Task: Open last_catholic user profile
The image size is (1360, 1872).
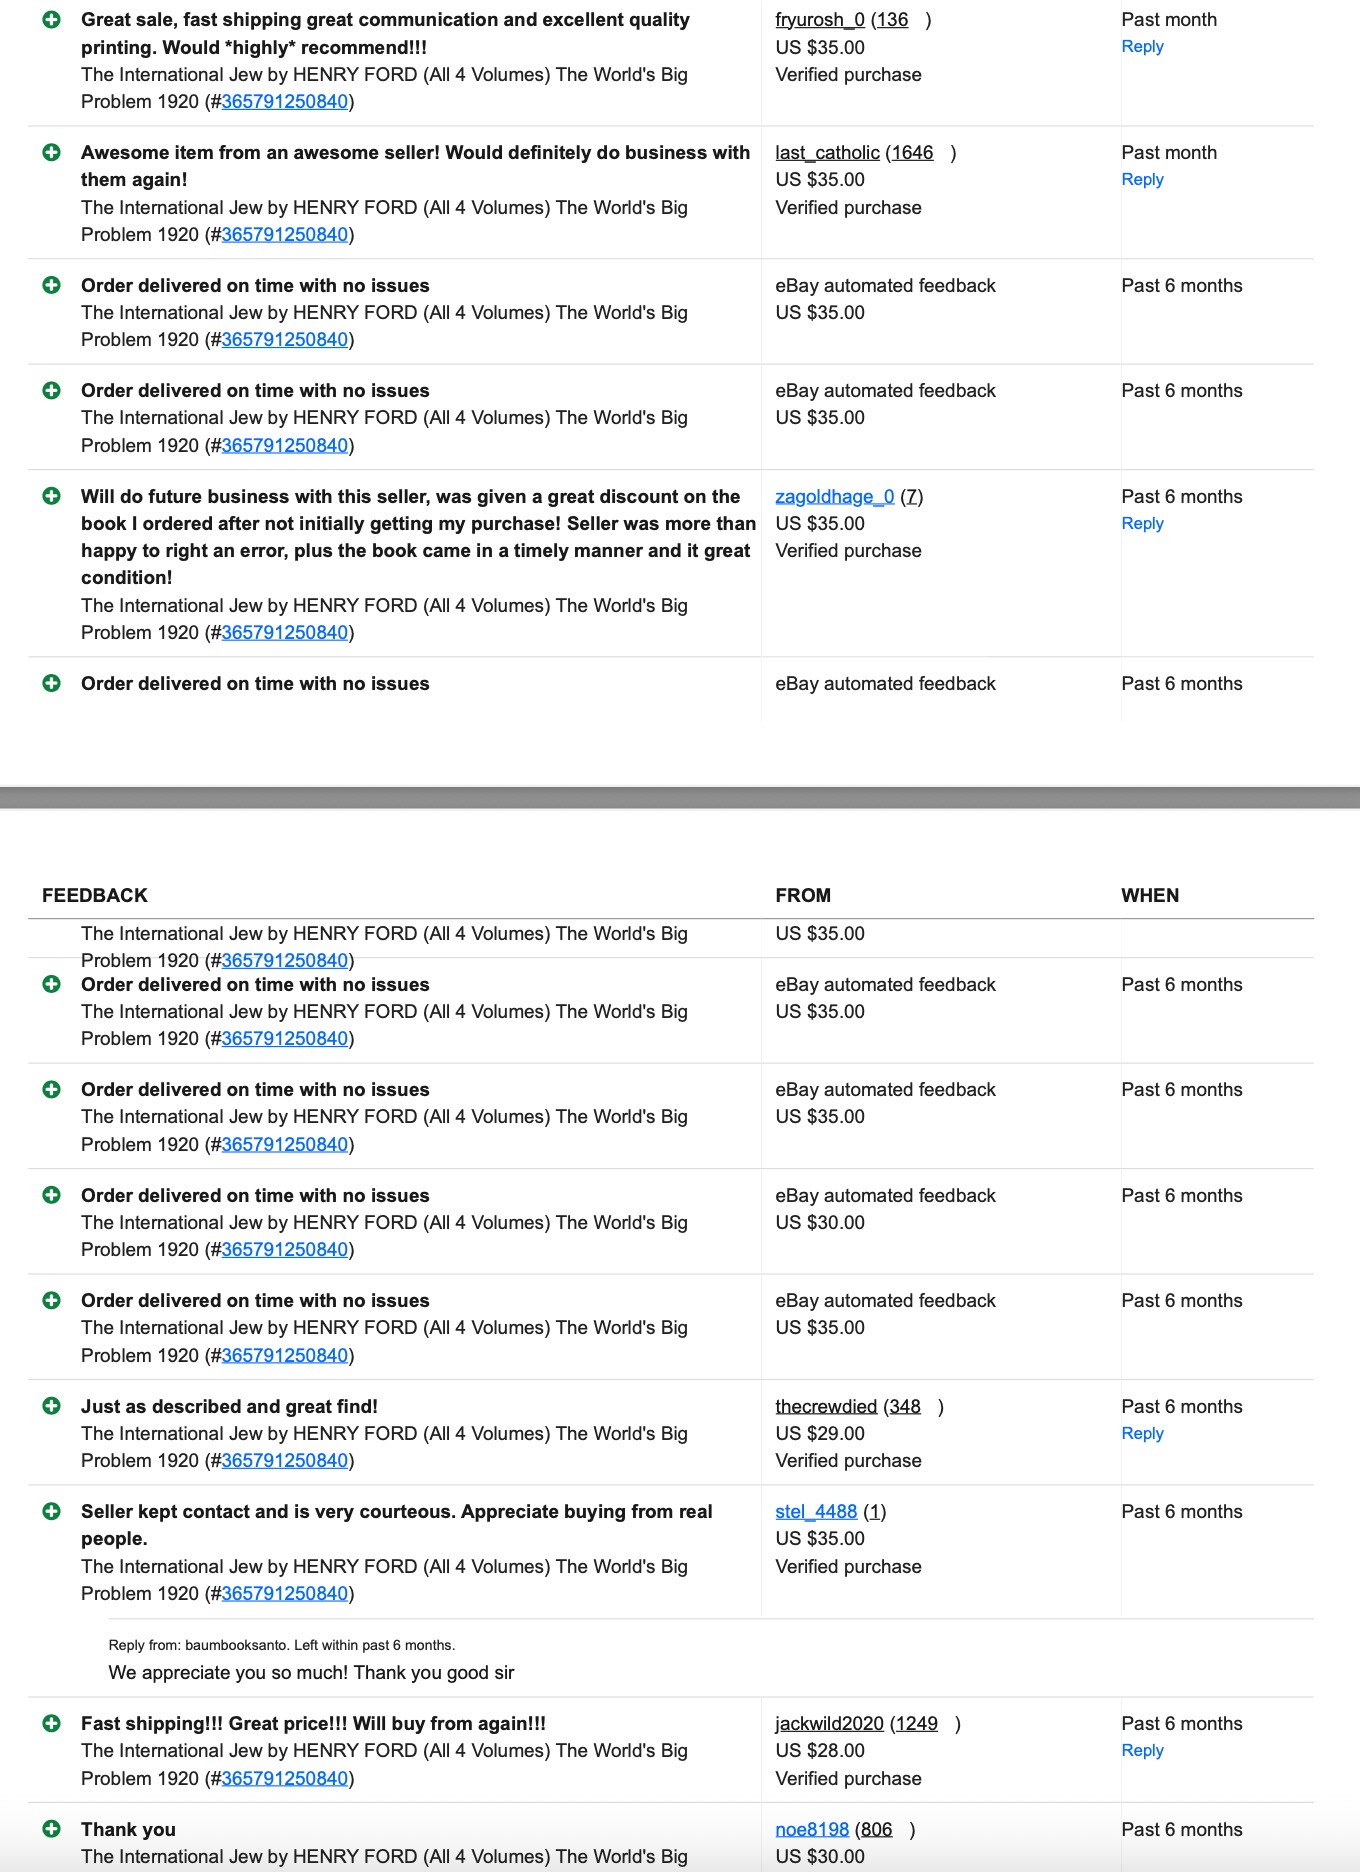Action: tap(828, 153)
